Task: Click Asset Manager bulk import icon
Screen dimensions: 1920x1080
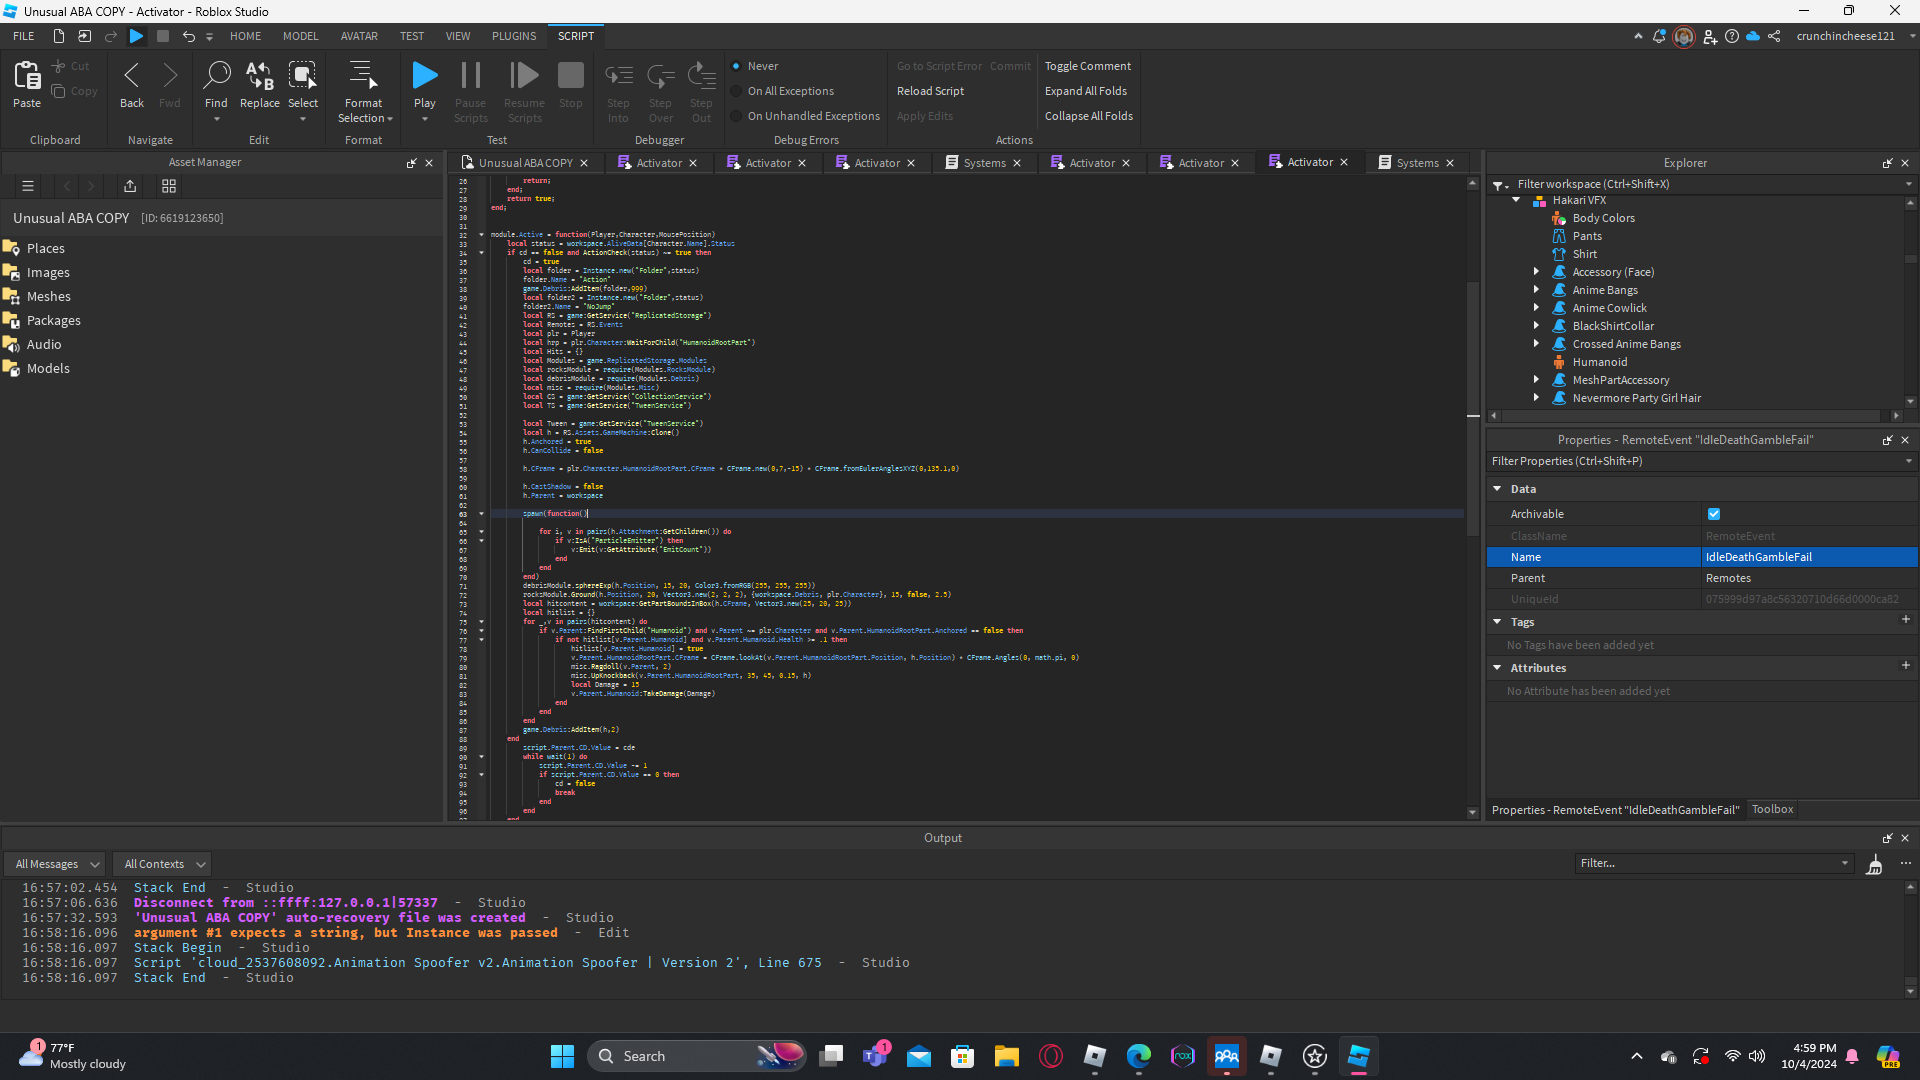Action: (130, 186)
